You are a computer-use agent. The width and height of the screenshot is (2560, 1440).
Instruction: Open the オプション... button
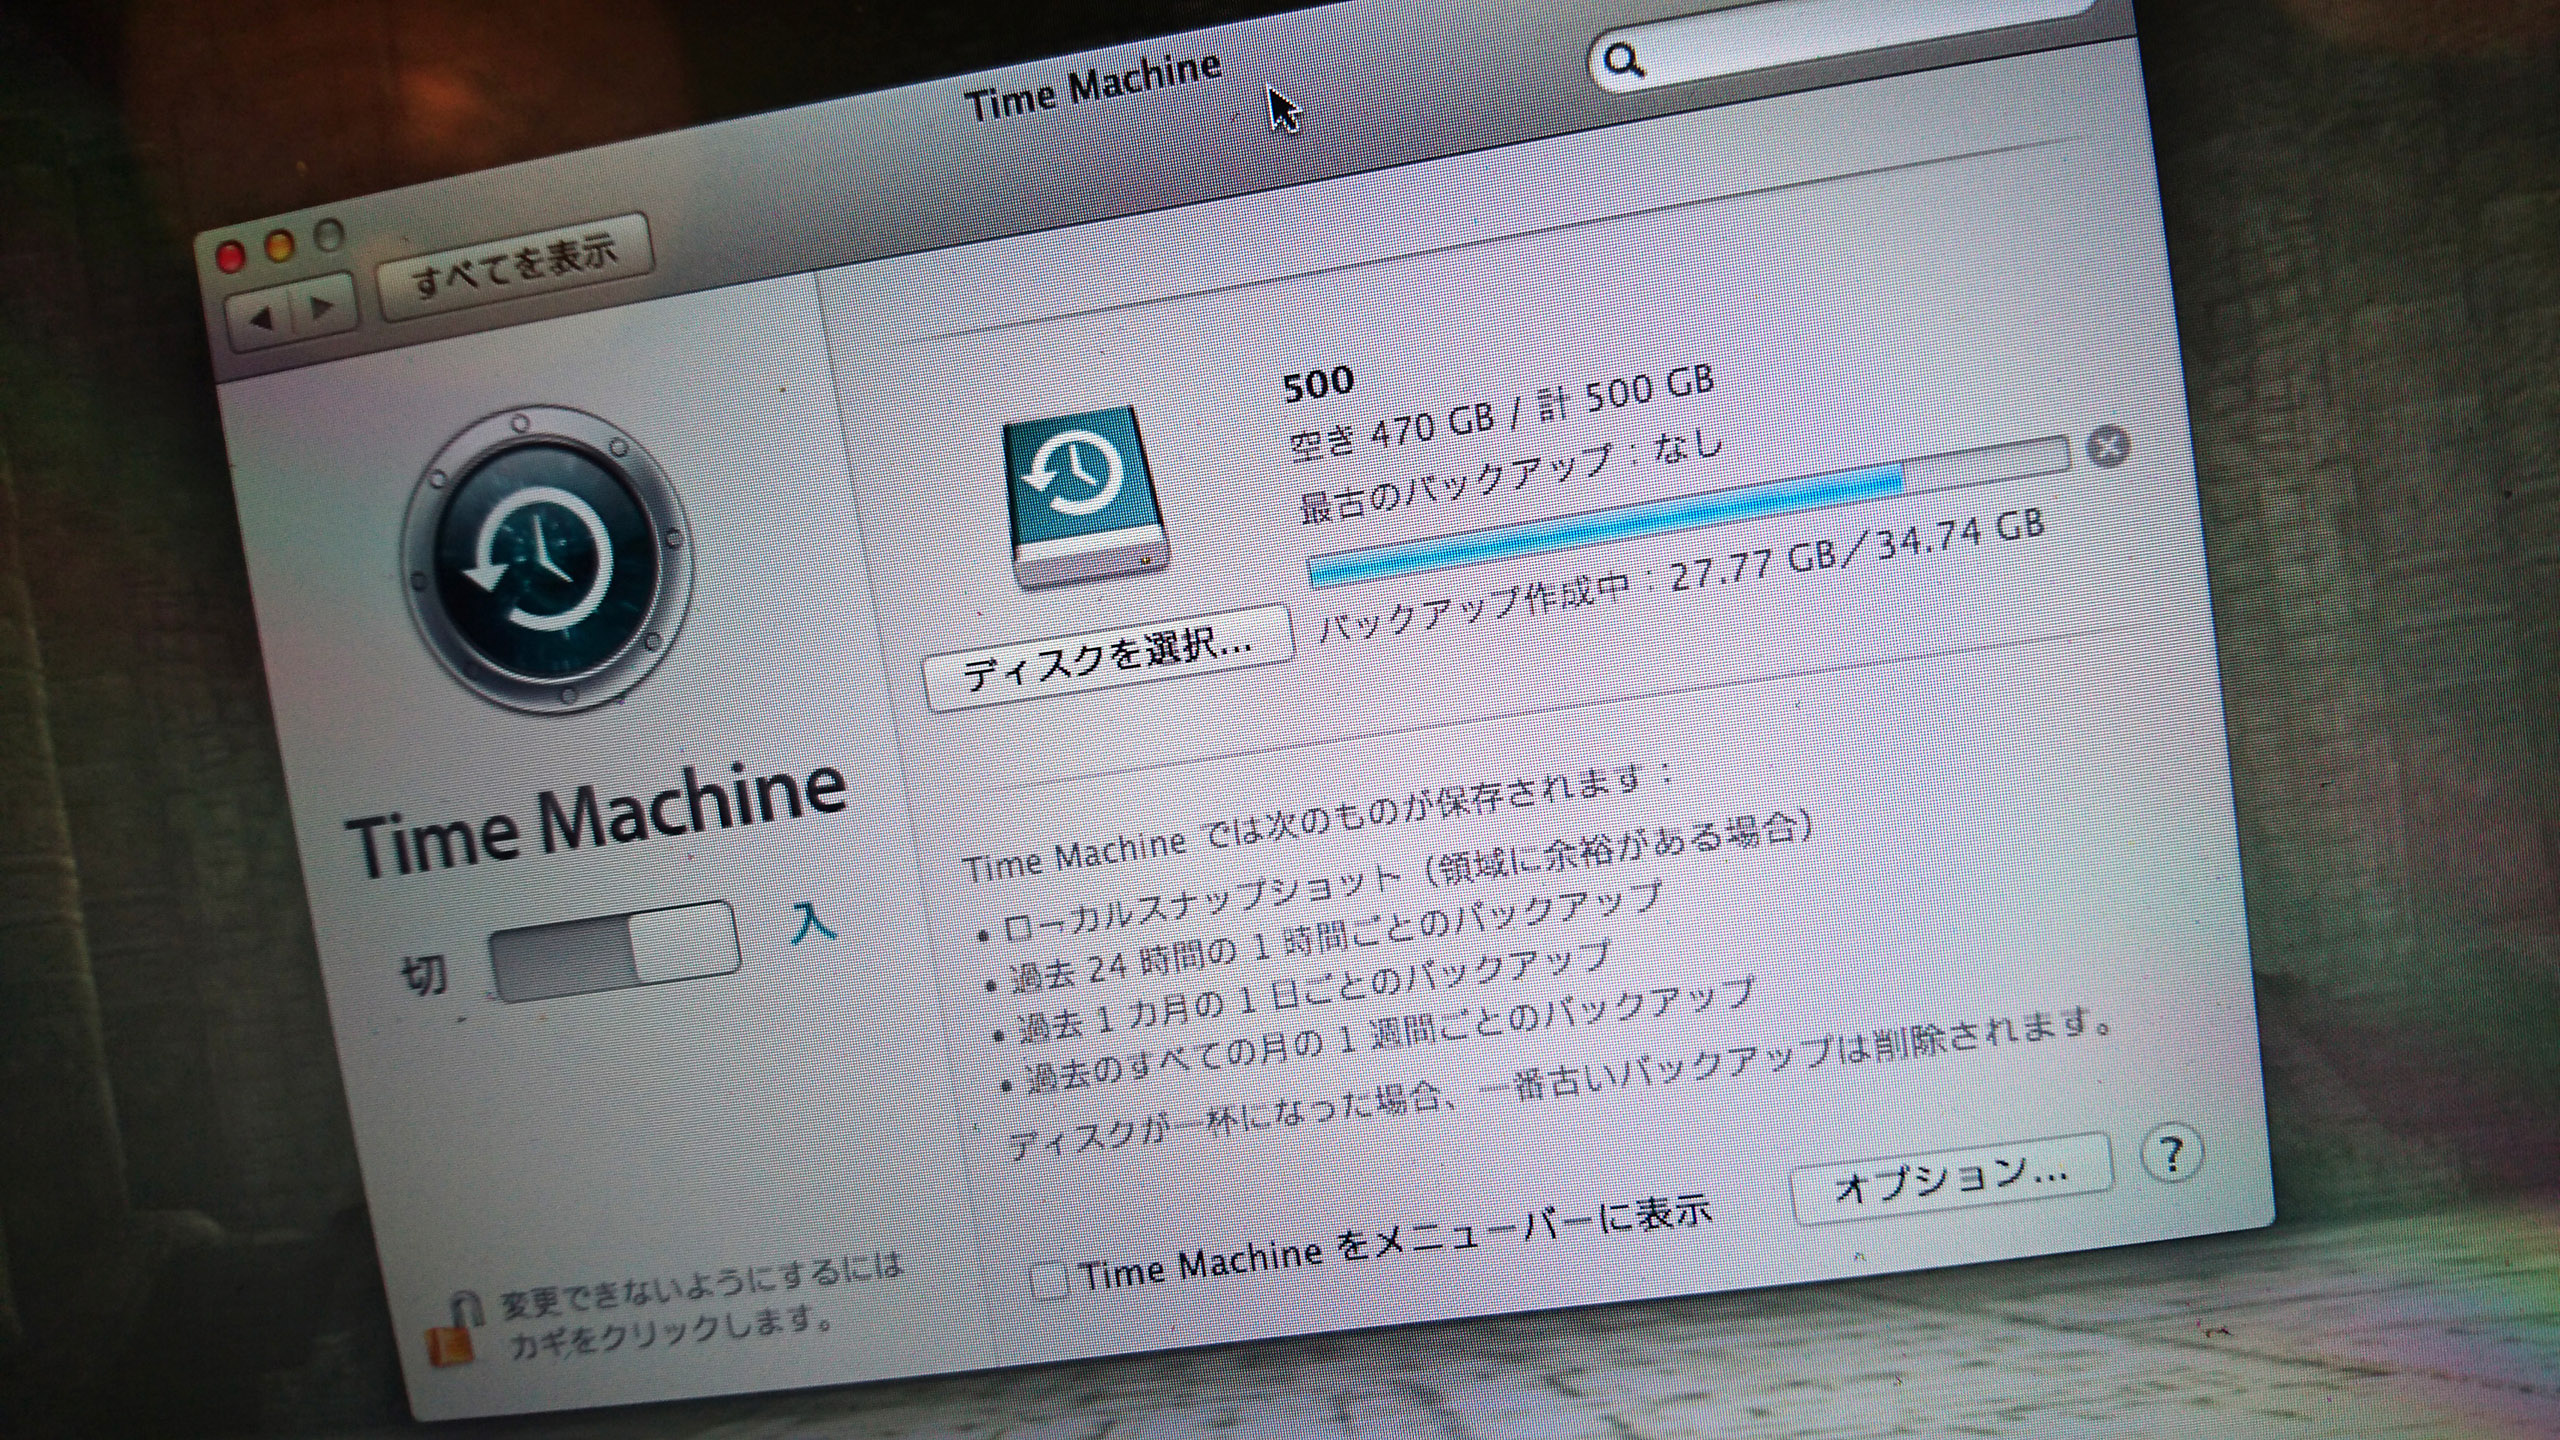tap(1951, 1179)
